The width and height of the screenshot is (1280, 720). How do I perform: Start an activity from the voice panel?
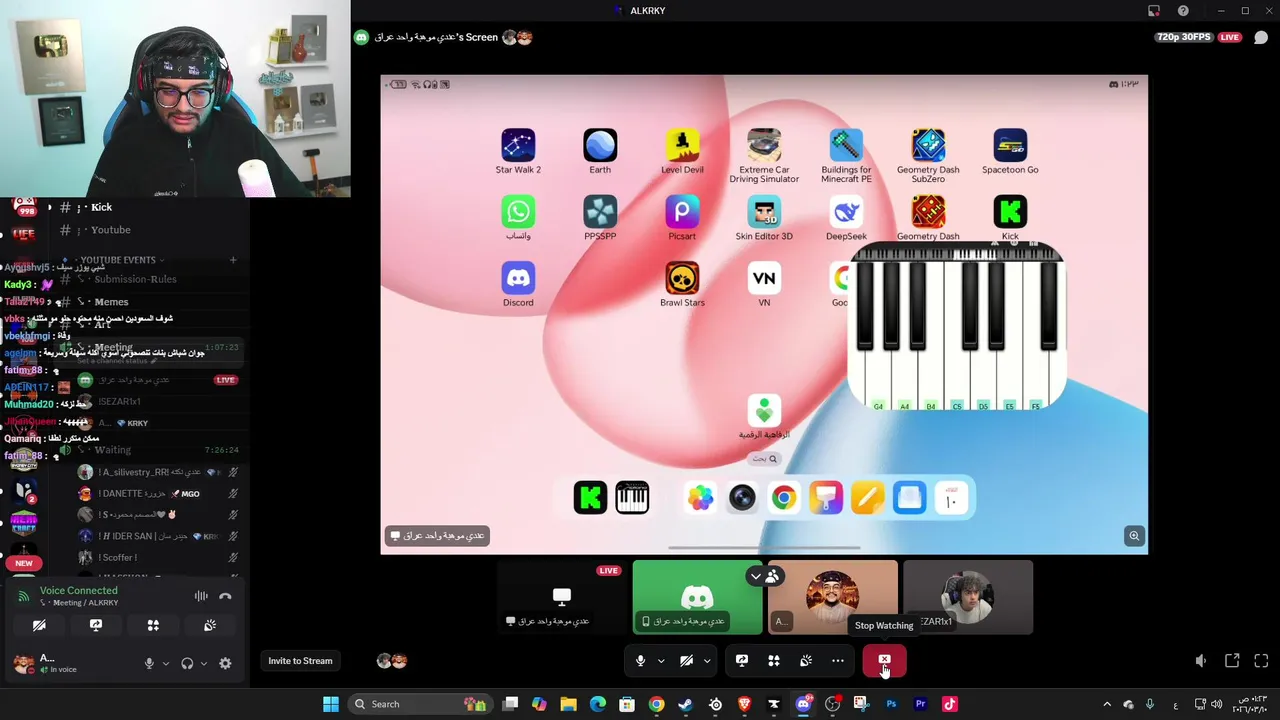153,625
